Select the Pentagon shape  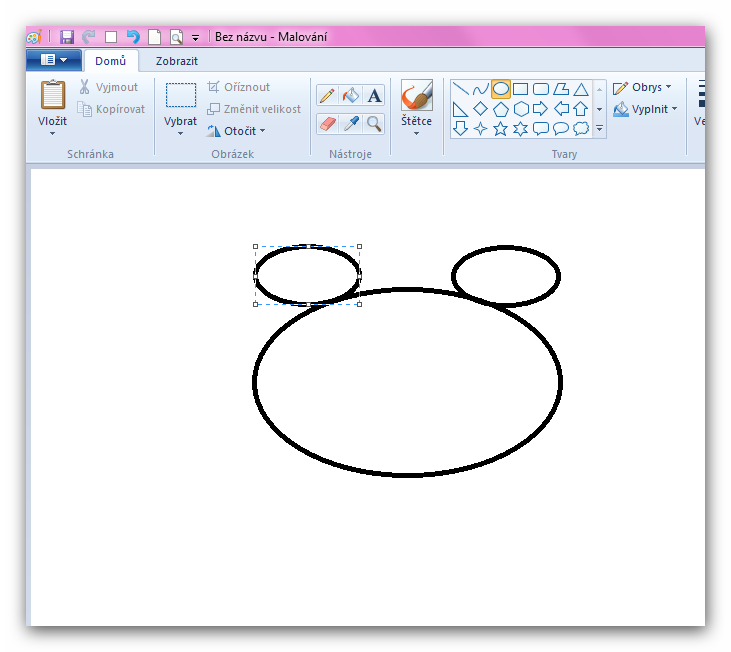click(x=501, y=110)
